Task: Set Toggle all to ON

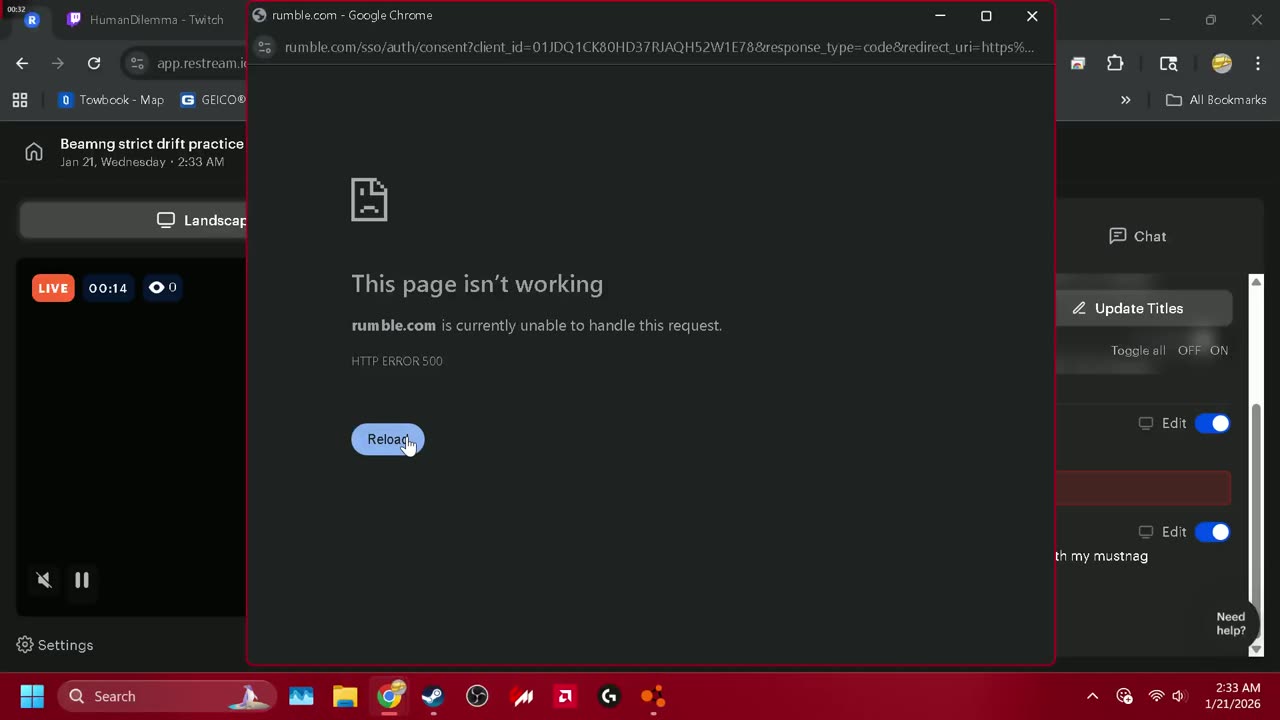Action: tap(1219, 350)
